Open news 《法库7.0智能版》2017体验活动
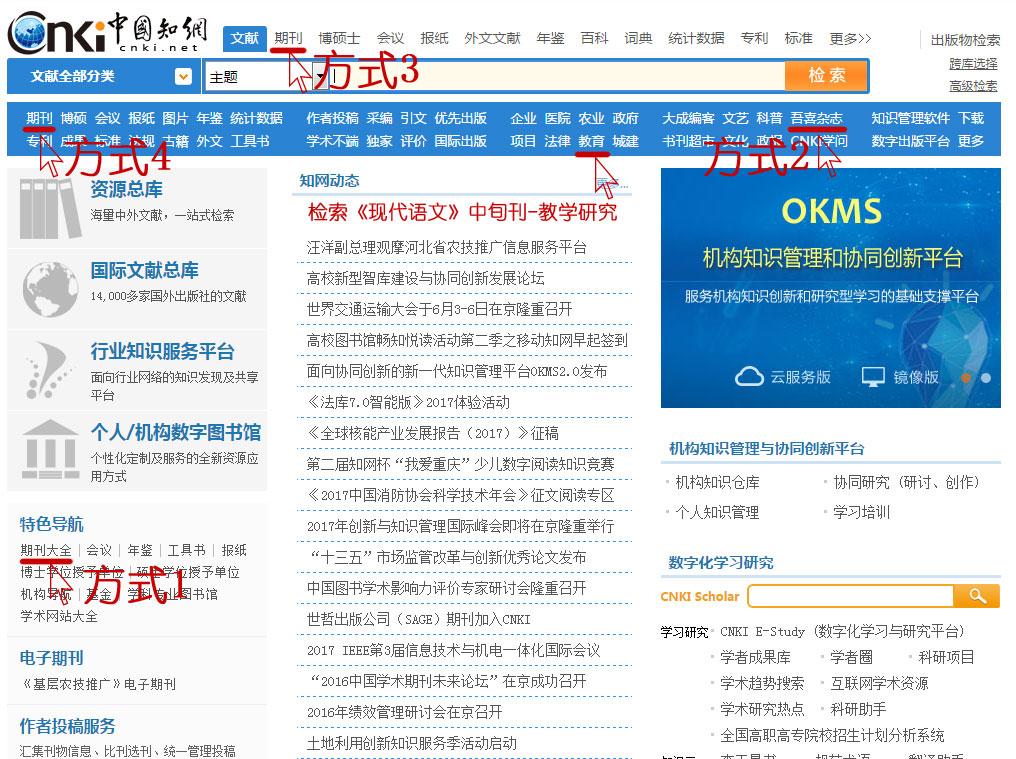The image size is (1016, 759). 408,402
